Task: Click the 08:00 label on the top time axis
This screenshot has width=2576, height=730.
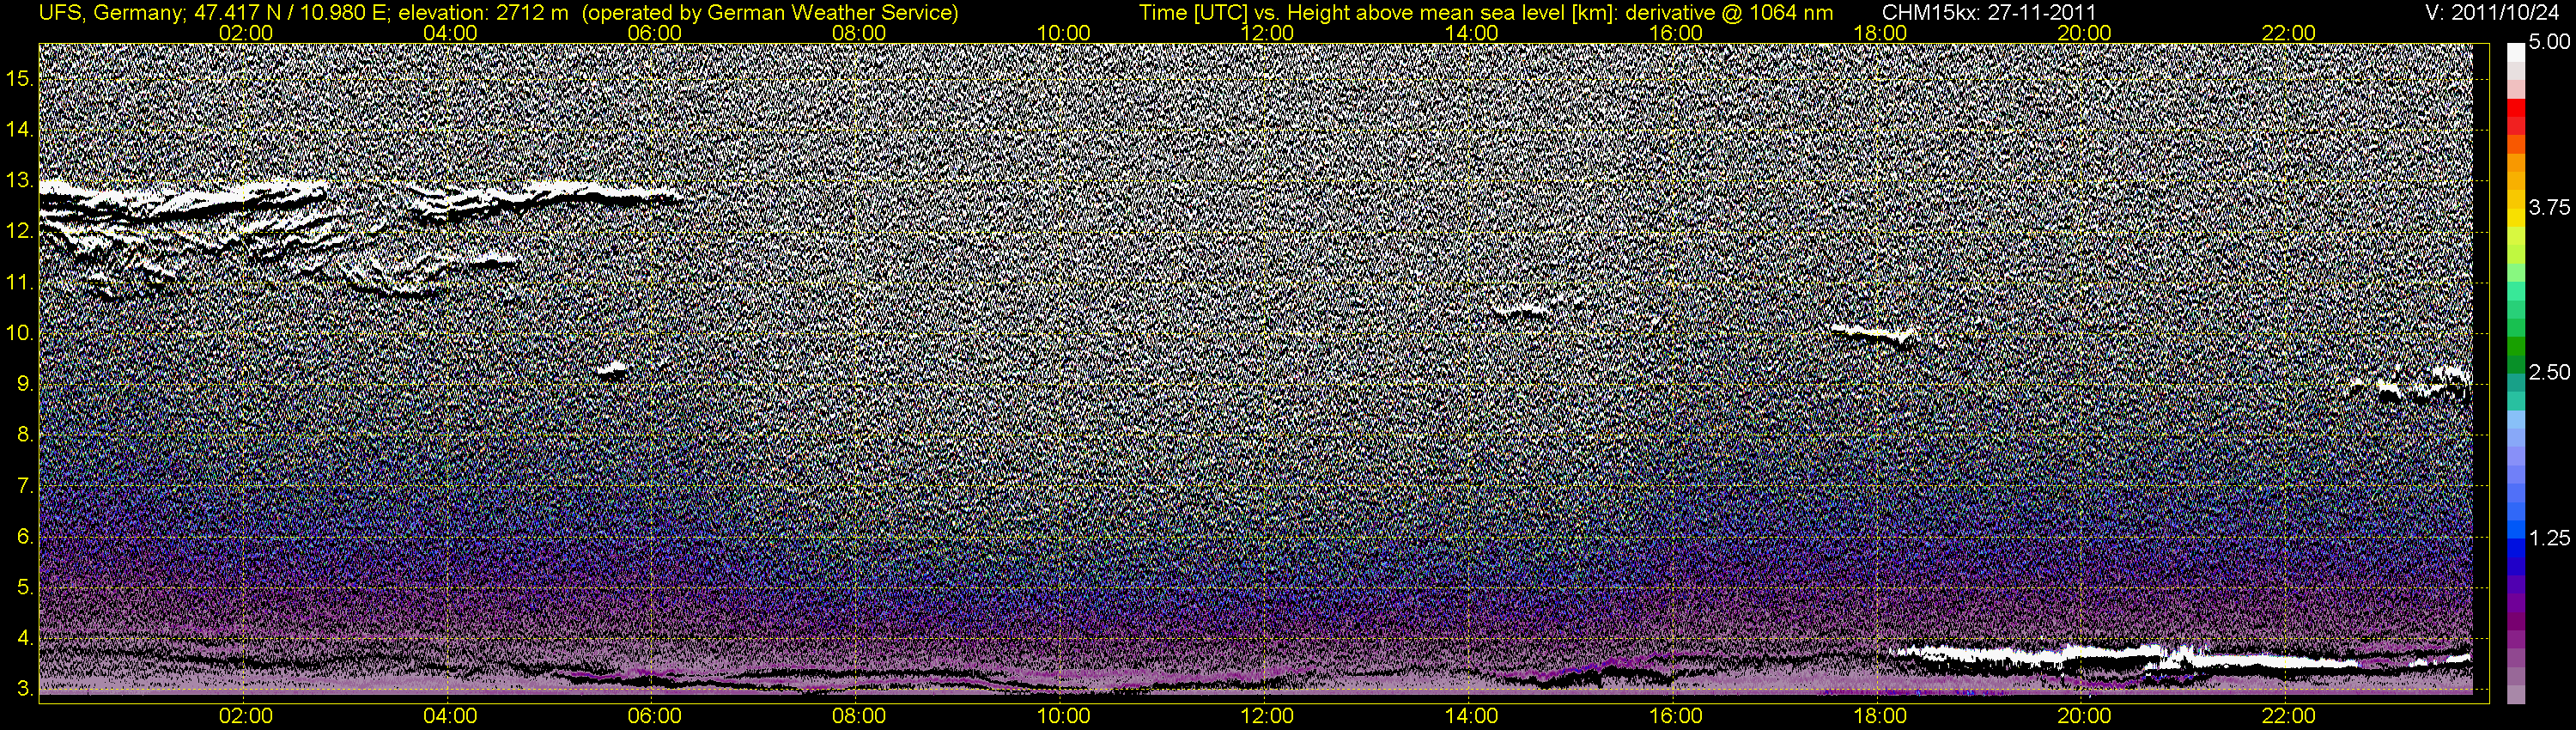Action: (859, 33)
